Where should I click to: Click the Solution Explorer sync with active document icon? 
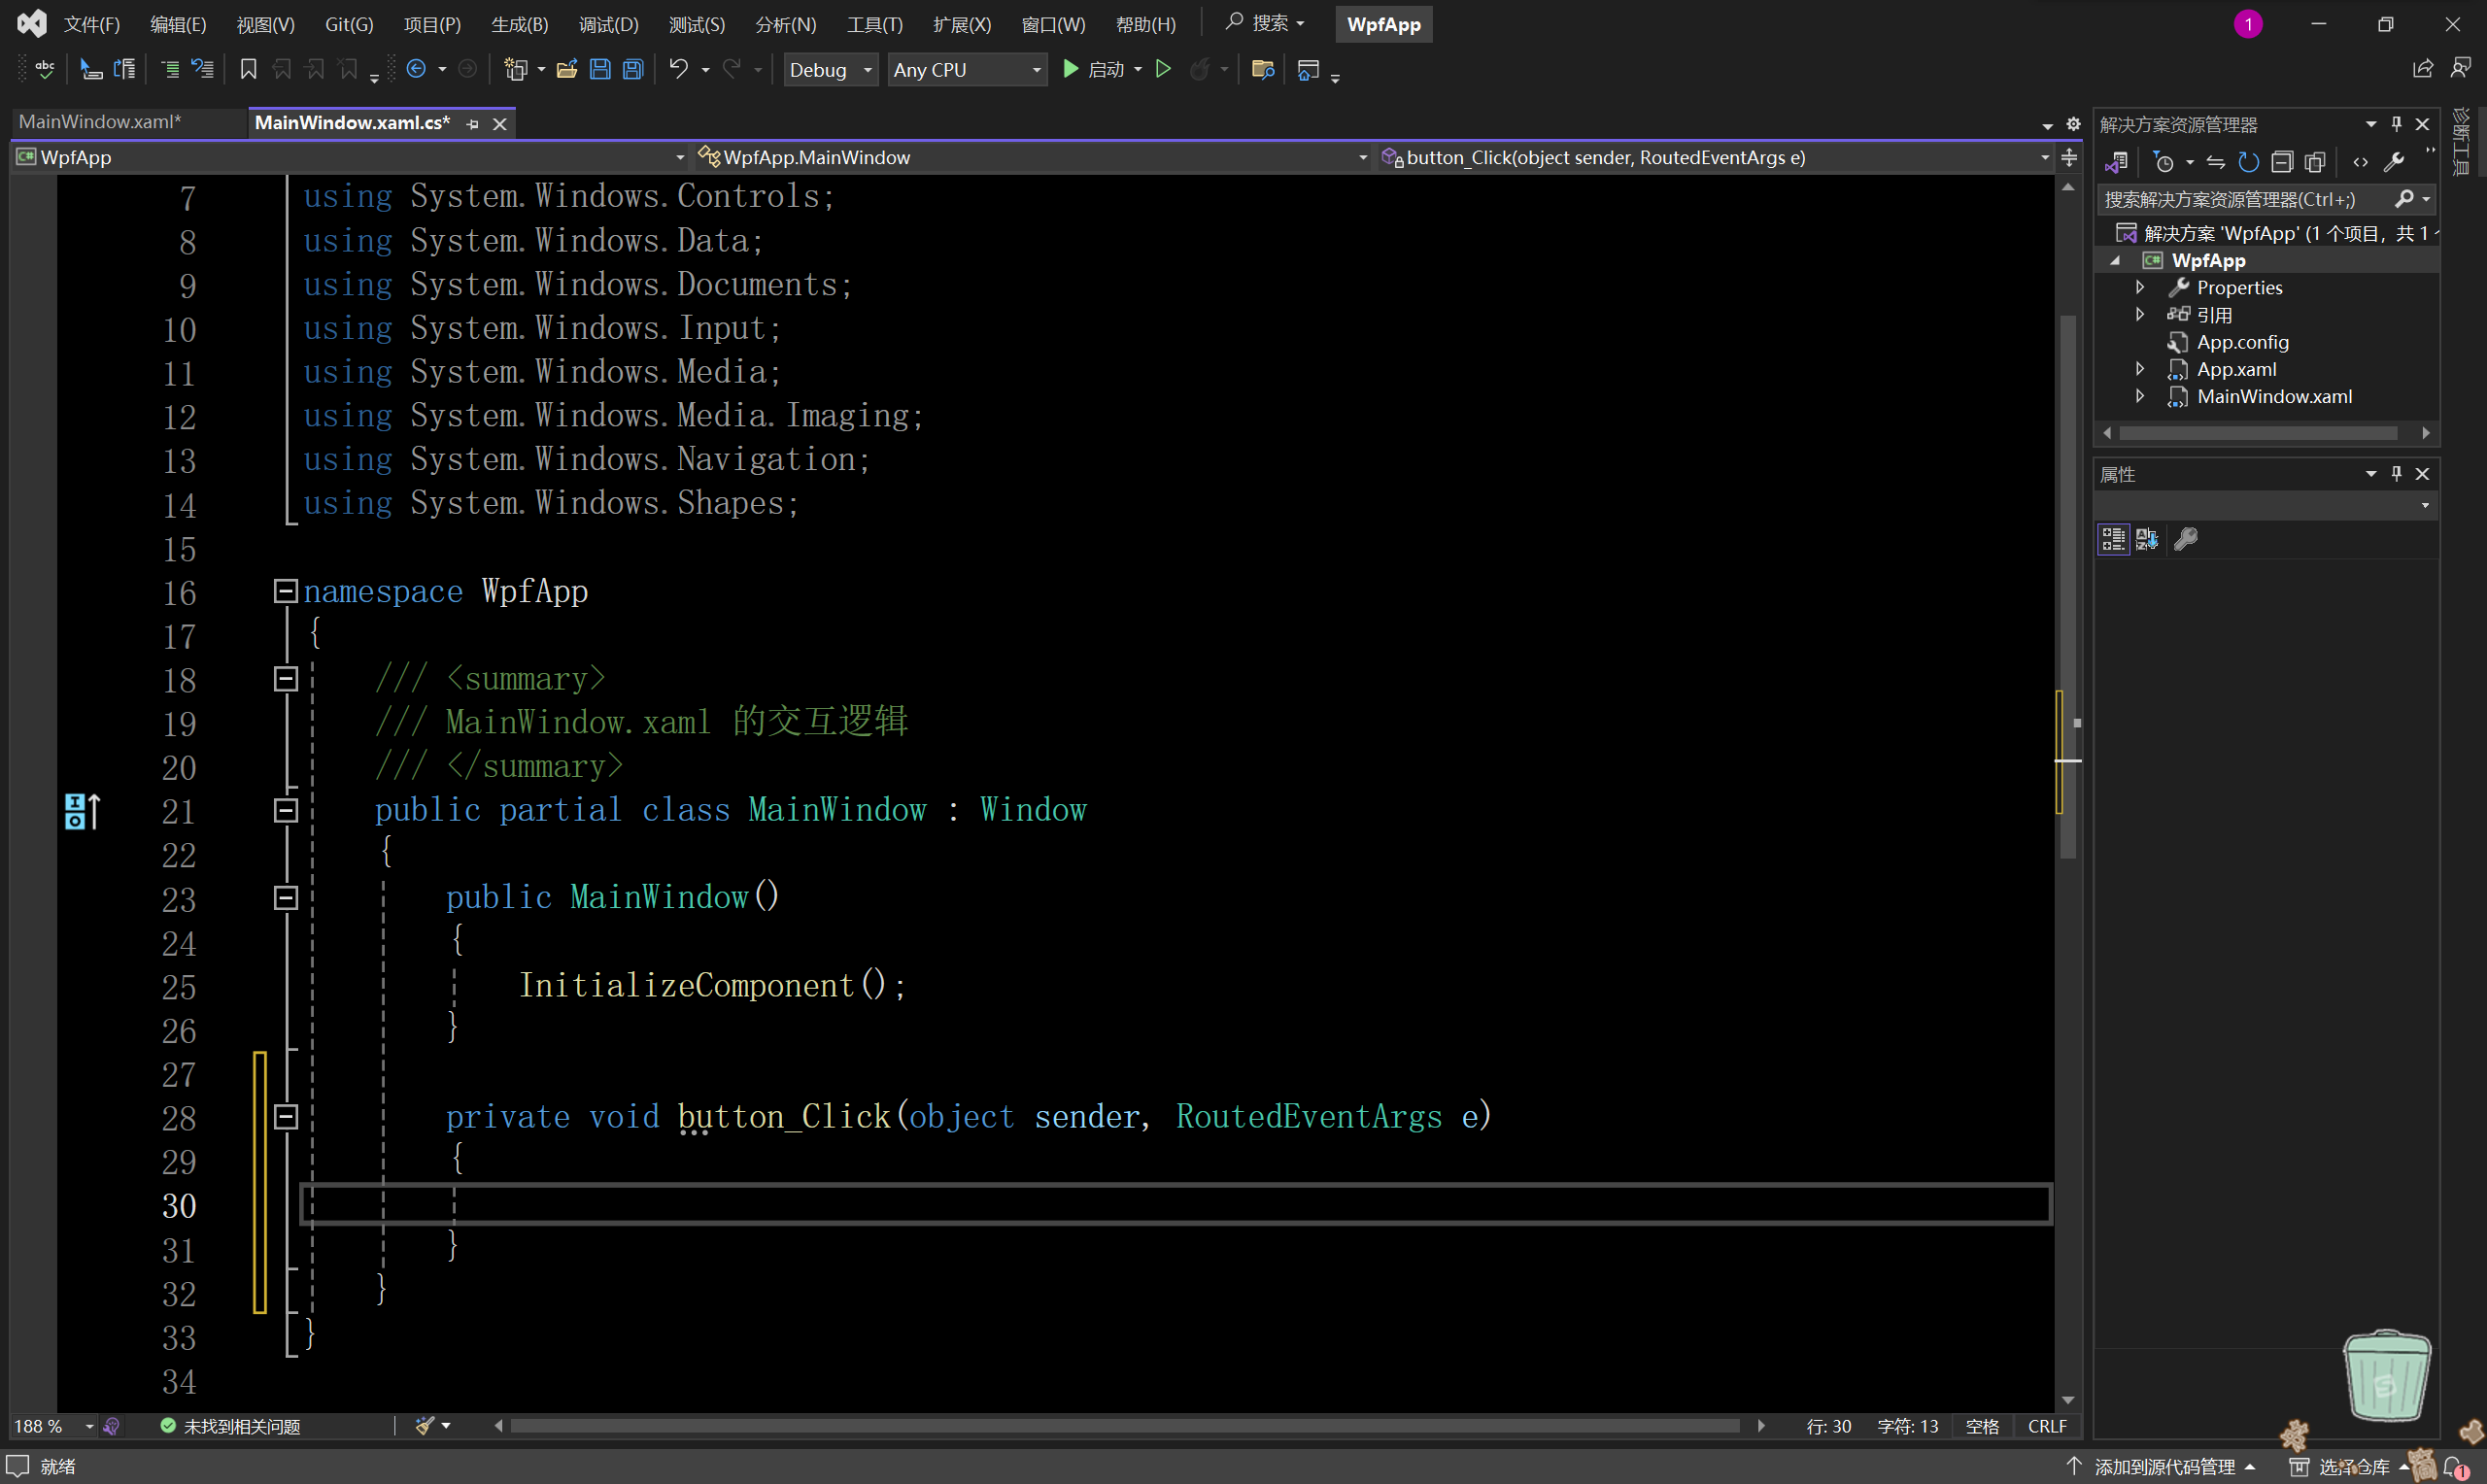click(2216, 162)
